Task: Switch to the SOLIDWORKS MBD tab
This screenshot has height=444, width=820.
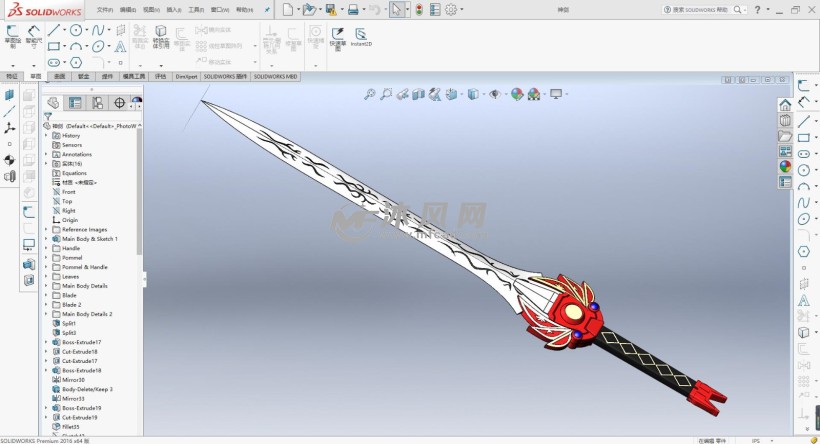Action: tap(276, 76)
